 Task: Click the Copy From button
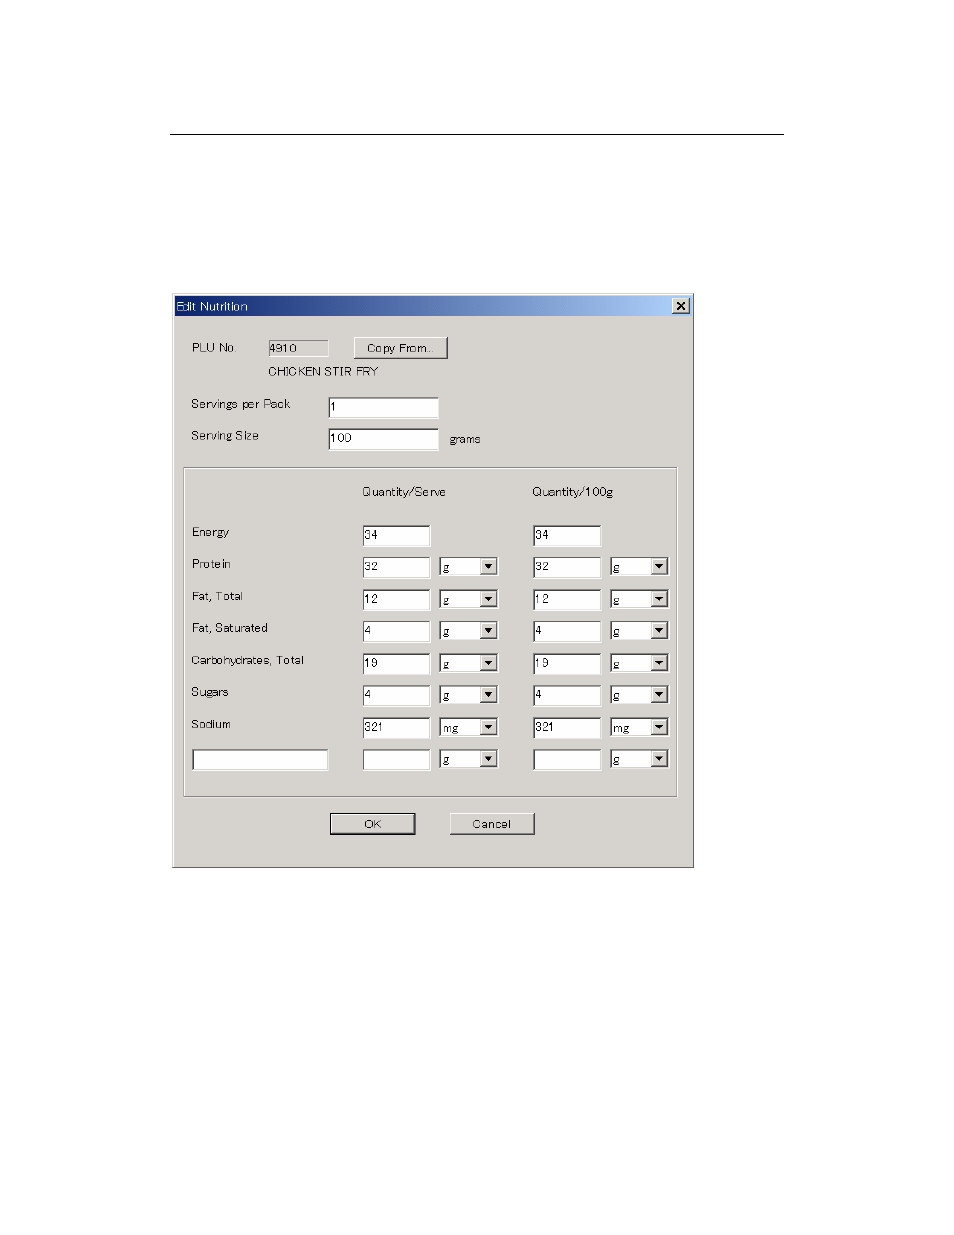pyautogui.click(x=400, y=348)
